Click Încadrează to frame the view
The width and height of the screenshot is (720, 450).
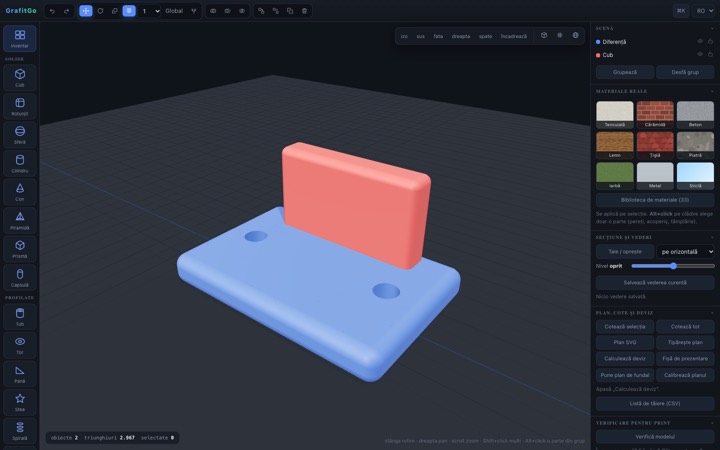514,36
